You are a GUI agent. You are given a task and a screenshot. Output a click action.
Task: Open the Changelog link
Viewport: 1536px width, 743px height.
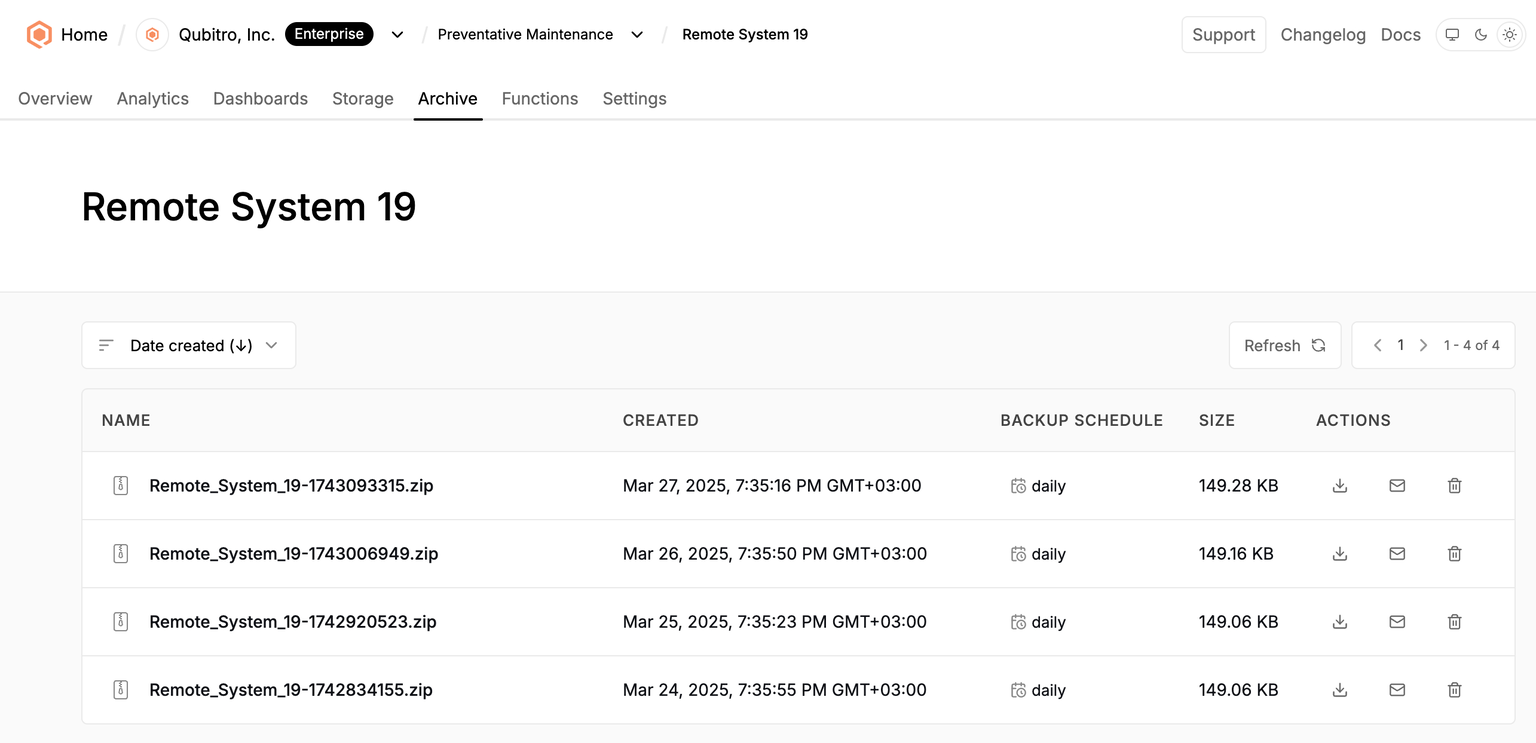pos(1323,35)
